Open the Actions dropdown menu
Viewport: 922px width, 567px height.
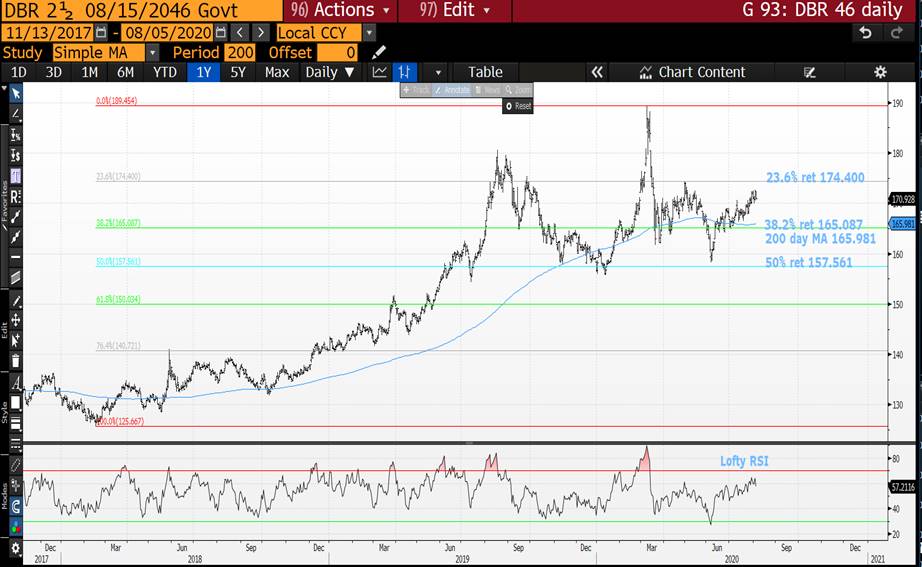coord(340,10)
